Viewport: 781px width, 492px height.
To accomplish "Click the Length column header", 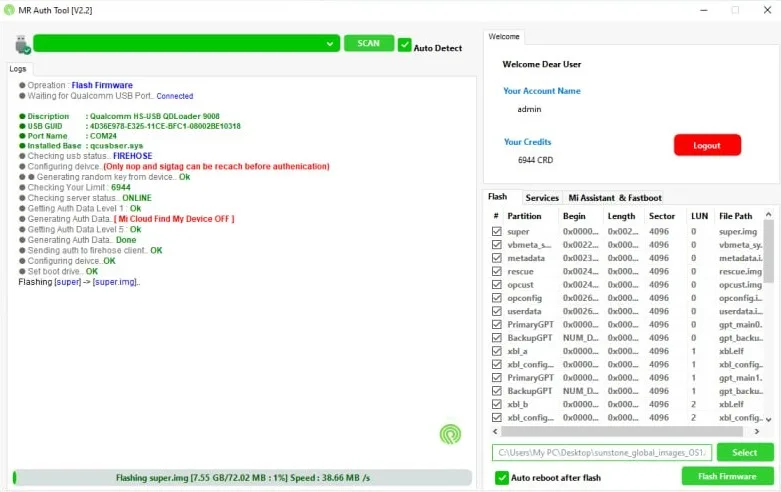I will [x=621, y=216].
